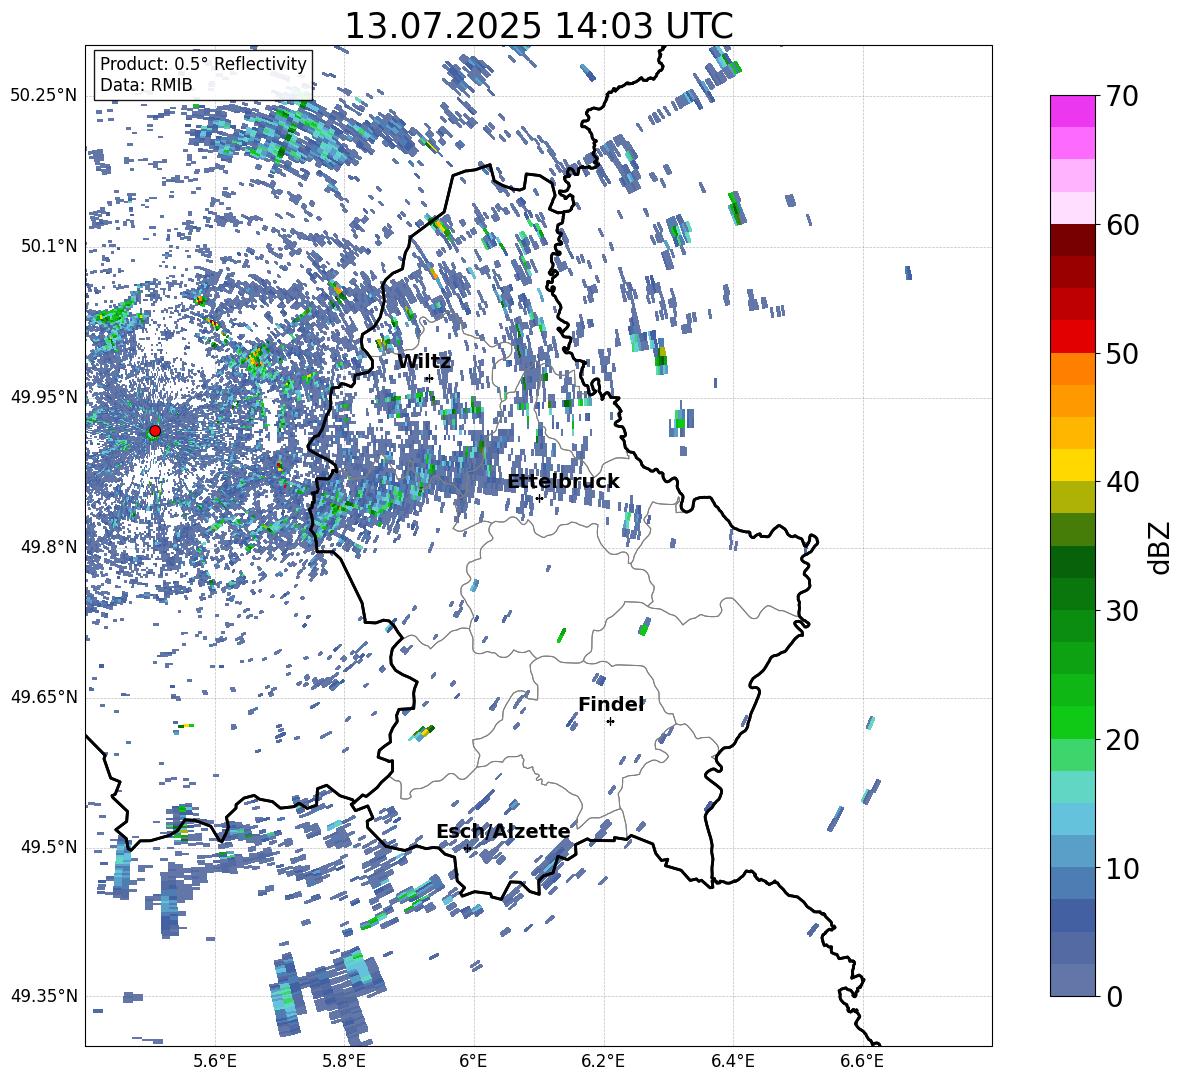This screenshot has width=1184, height=1081.
Task: Click the 70 tick on colorbar
Action: 1121,96
